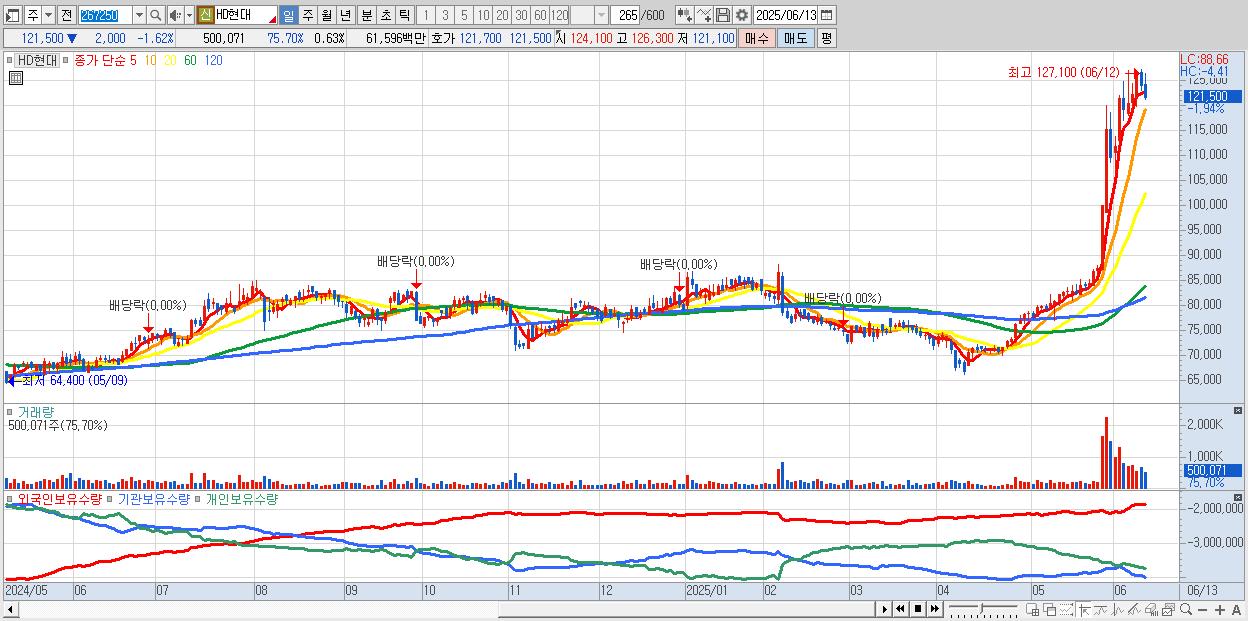Open stock search magnifier icon
Screen dimensions: 1248x621
coord(155,15)
